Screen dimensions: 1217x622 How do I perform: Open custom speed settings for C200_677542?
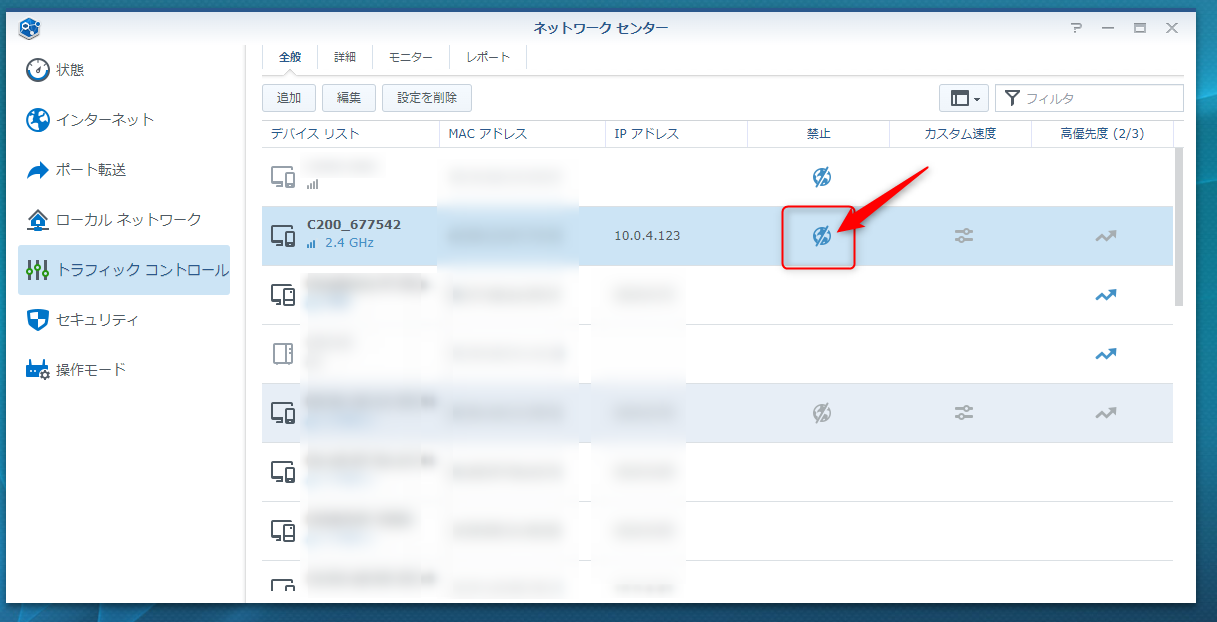click(x=963, y=236)
